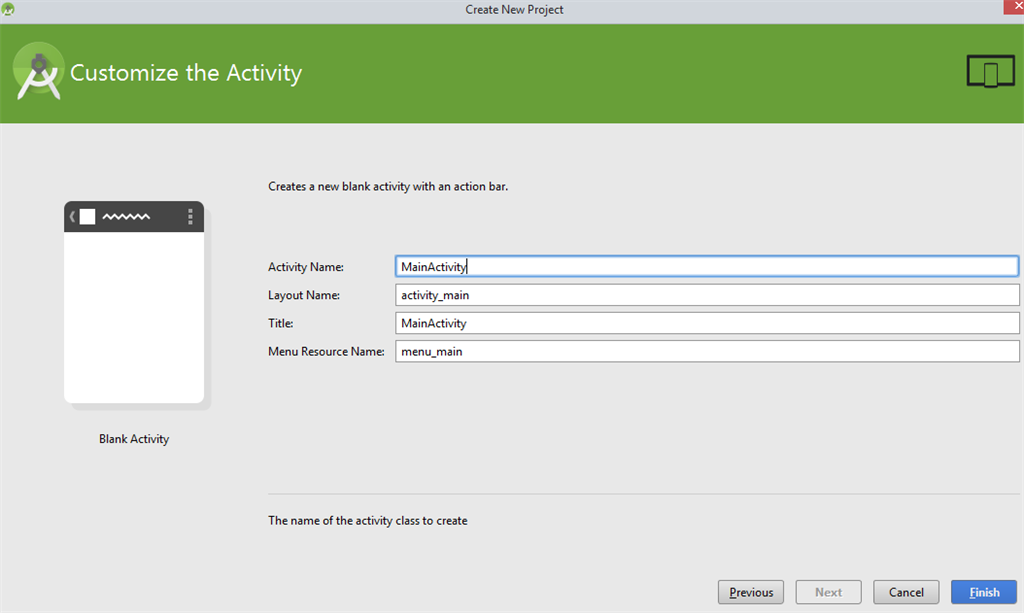The height and width of the screenshot is (613, 1024).
Task: Click the back chevron in the activity preview
Action: click(72, 216)
